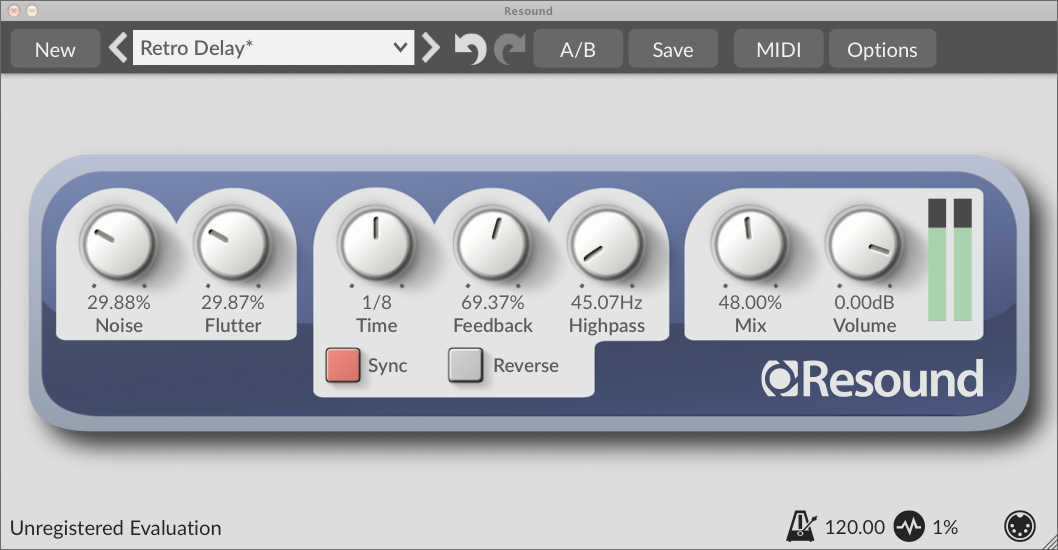Click the 120.00 tempo value
The width and height of the screenshot is (1058, 550).
[x=855, y=527]
